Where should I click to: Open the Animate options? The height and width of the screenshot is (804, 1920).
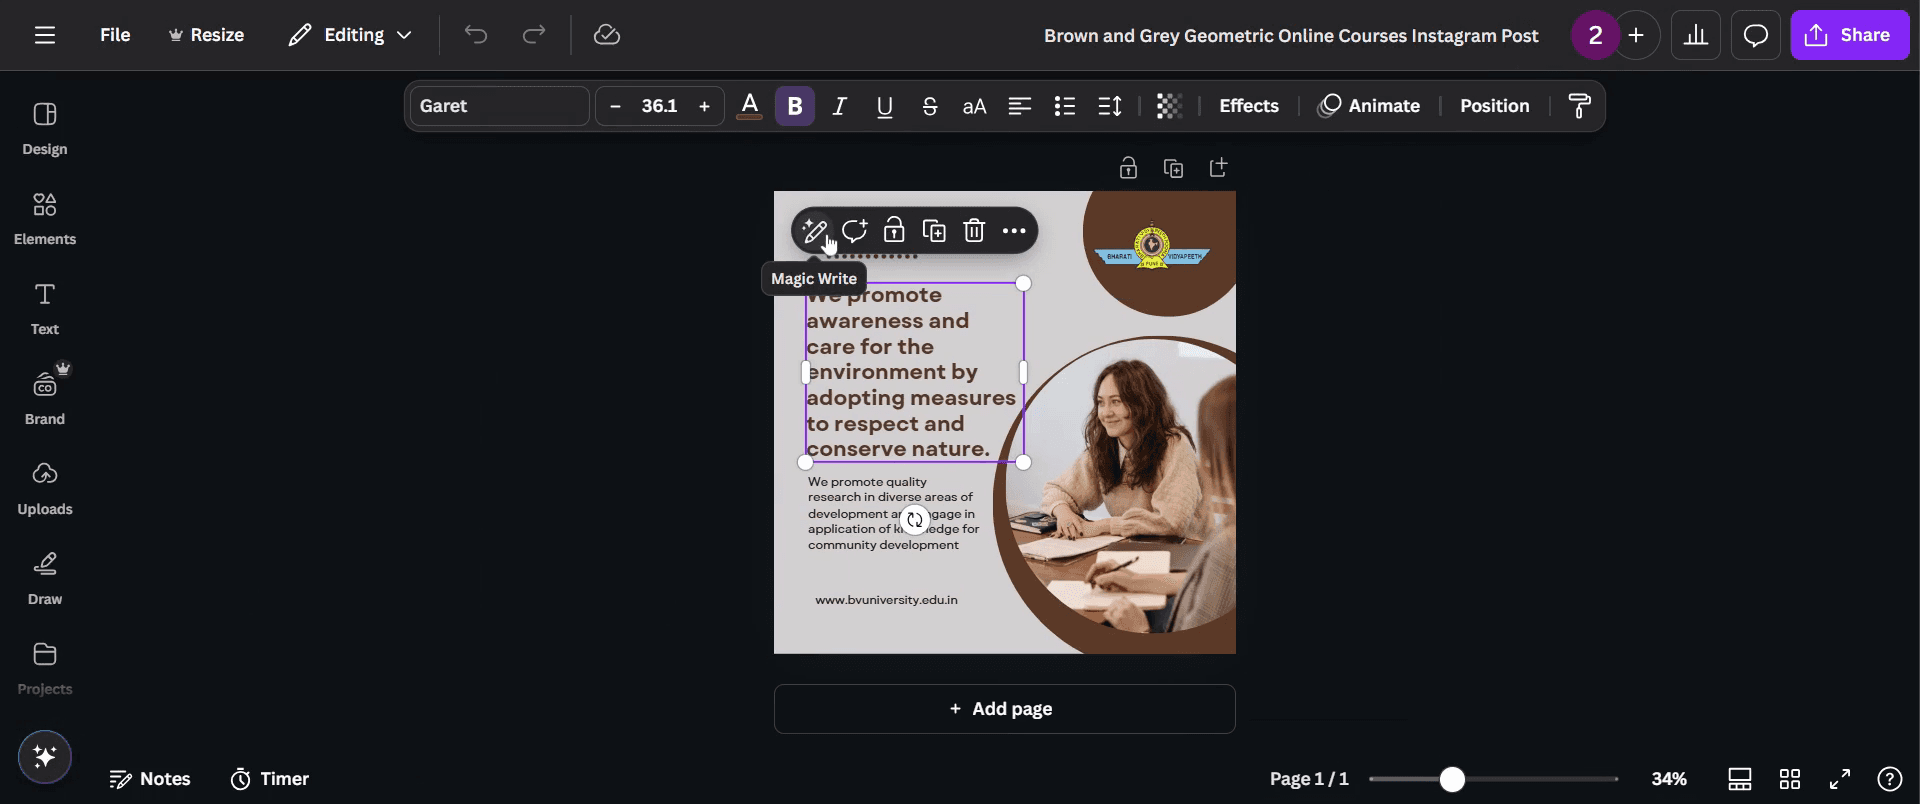pyautogui.click(x=1370, y=106)
